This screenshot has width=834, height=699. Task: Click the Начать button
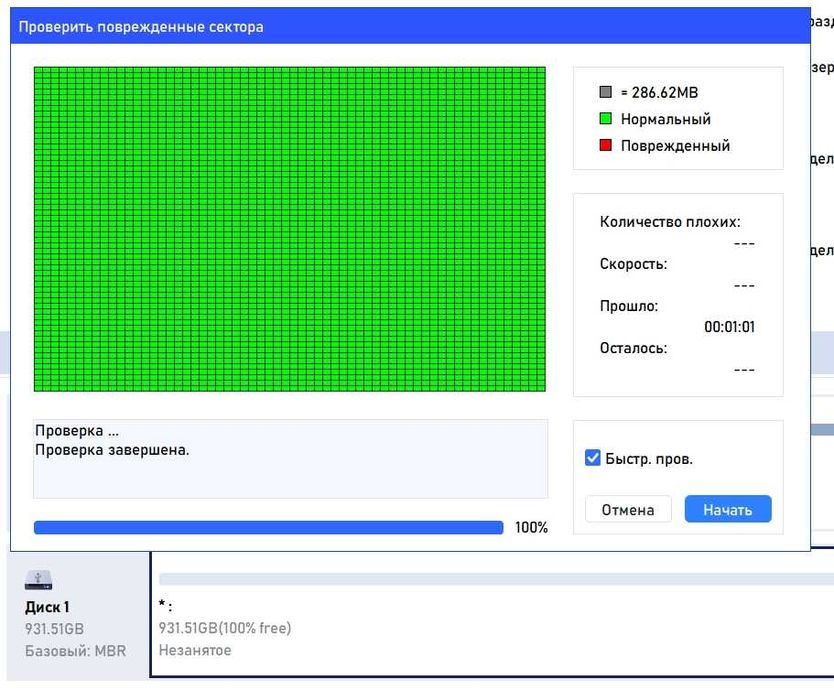728,509
